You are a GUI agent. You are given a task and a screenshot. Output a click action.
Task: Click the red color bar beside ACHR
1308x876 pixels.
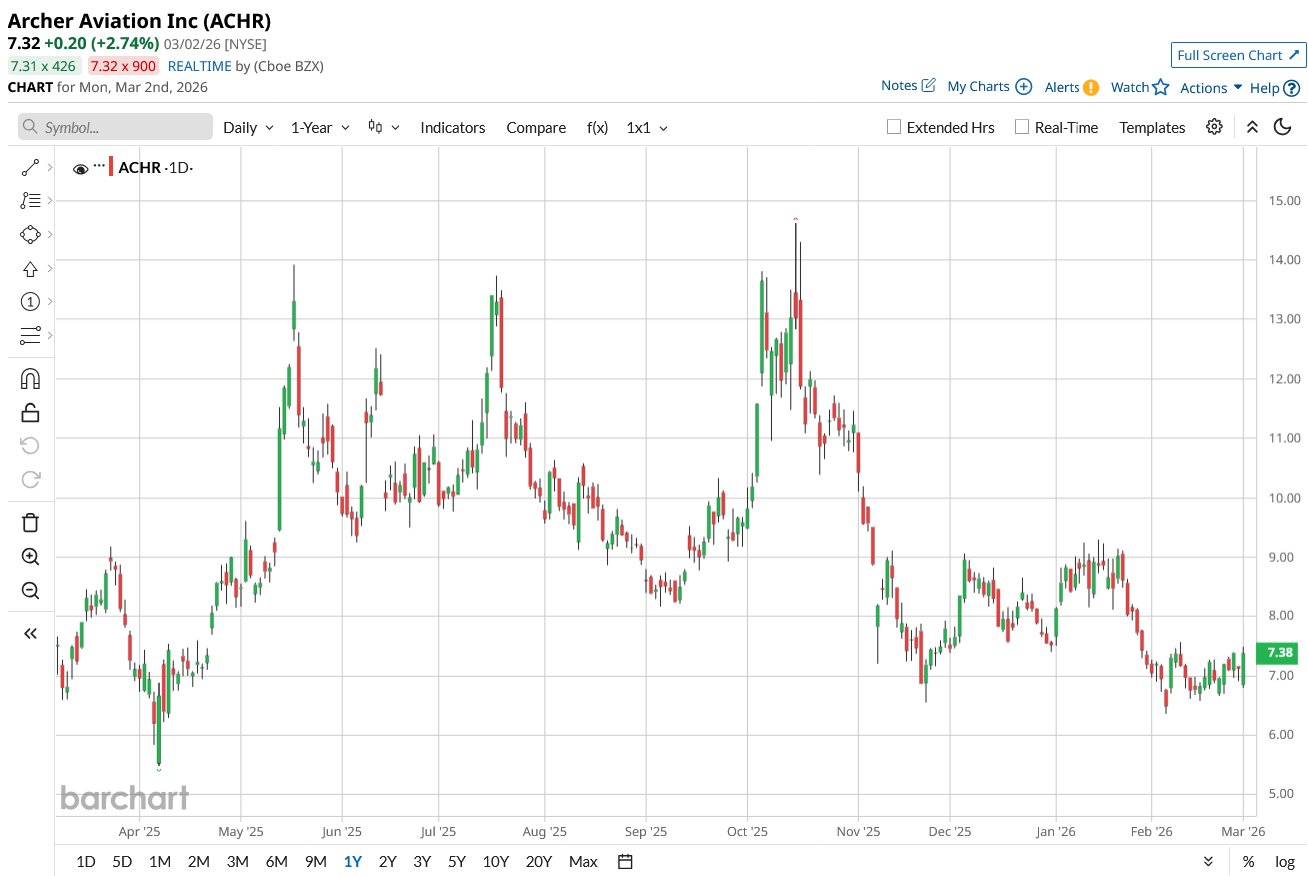pos(111,167)
